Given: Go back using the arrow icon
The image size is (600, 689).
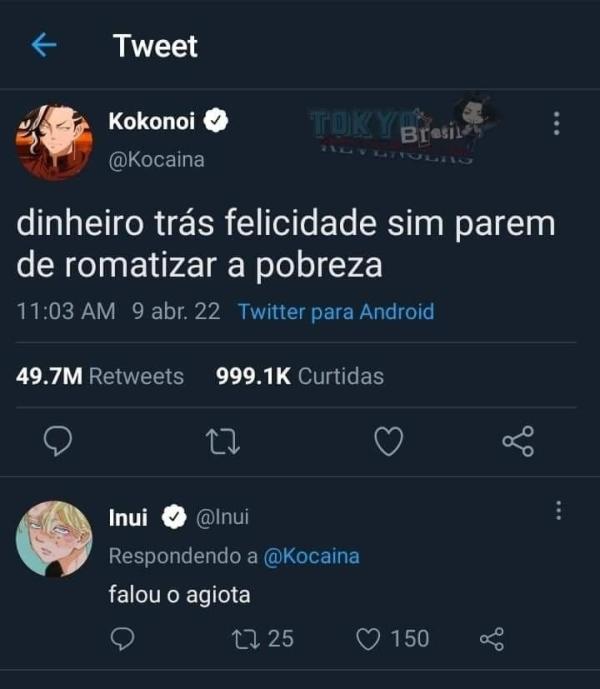Looking at the screenshot, I should (x=44, y=45).
